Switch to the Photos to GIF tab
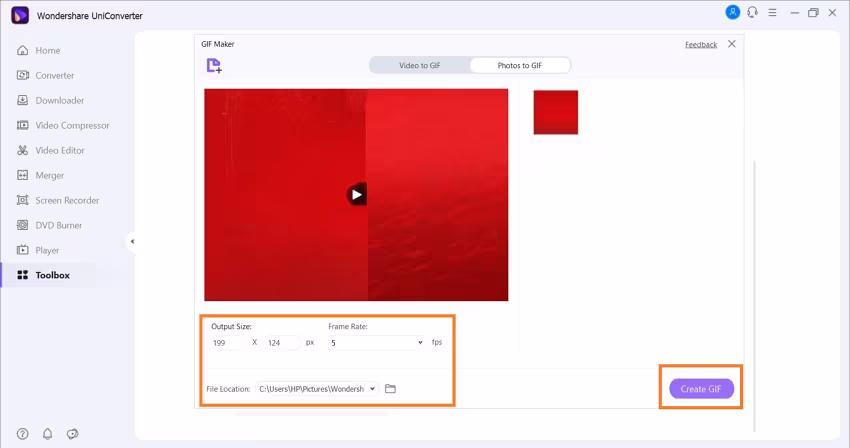850x448 pixels. [520, 65]
